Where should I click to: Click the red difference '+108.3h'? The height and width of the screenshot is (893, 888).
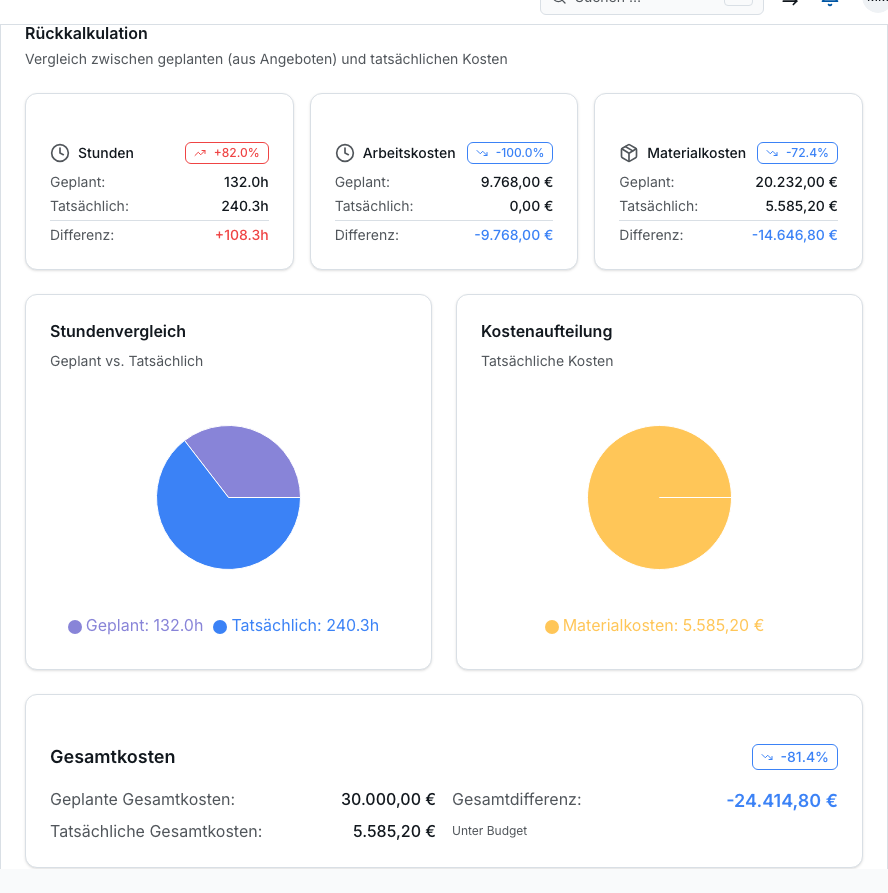242,235
